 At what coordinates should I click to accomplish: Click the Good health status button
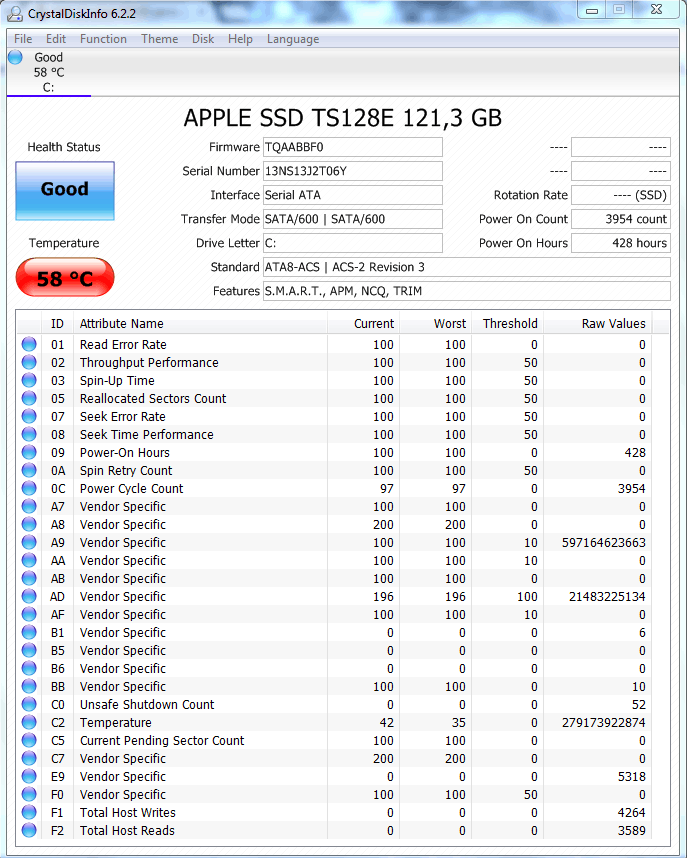point(65,190)
